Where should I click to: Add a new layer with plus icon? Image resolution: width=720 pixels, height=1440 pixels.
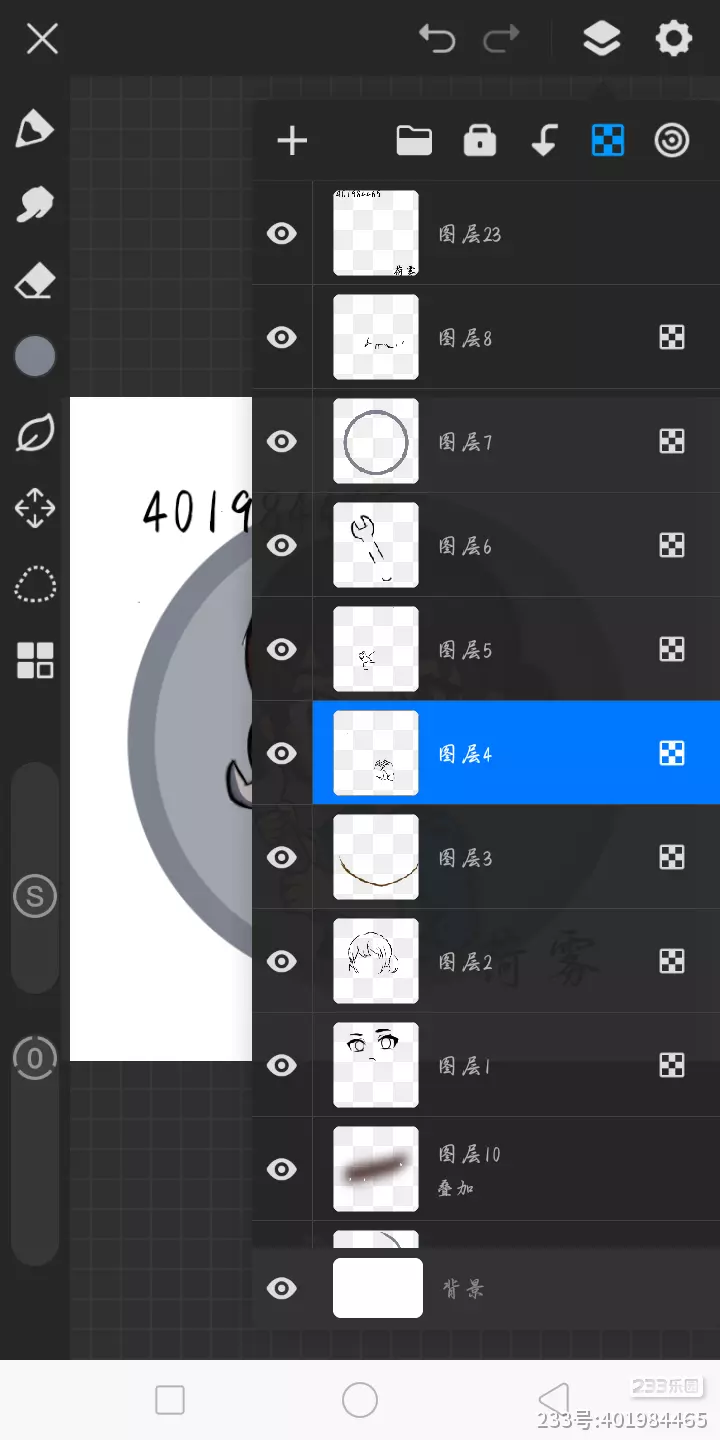[292, 141]
